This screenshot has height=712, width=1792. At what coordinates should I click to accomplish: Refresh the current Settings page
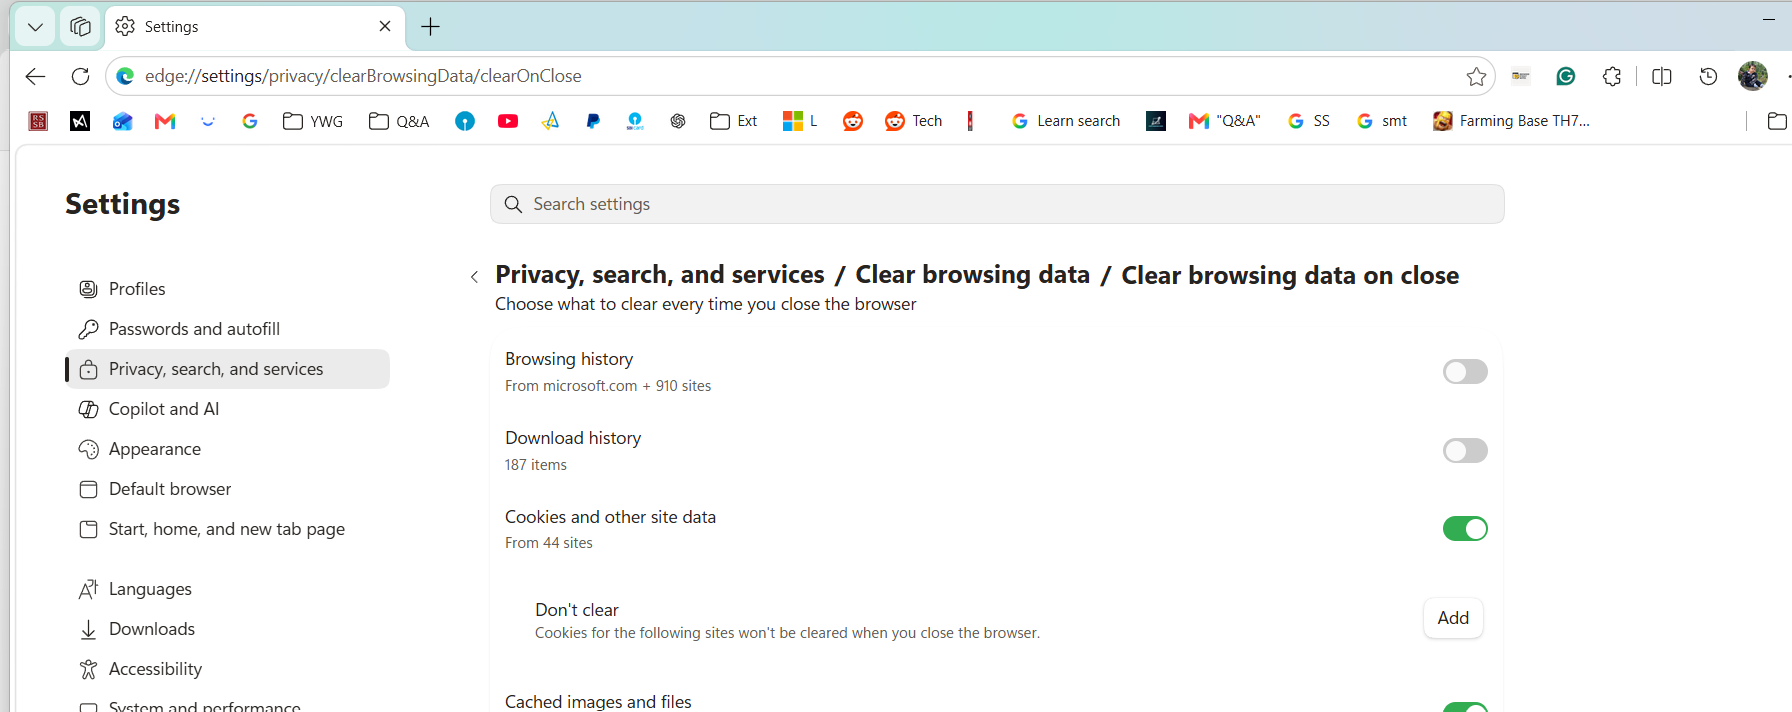tap(81, 76)
